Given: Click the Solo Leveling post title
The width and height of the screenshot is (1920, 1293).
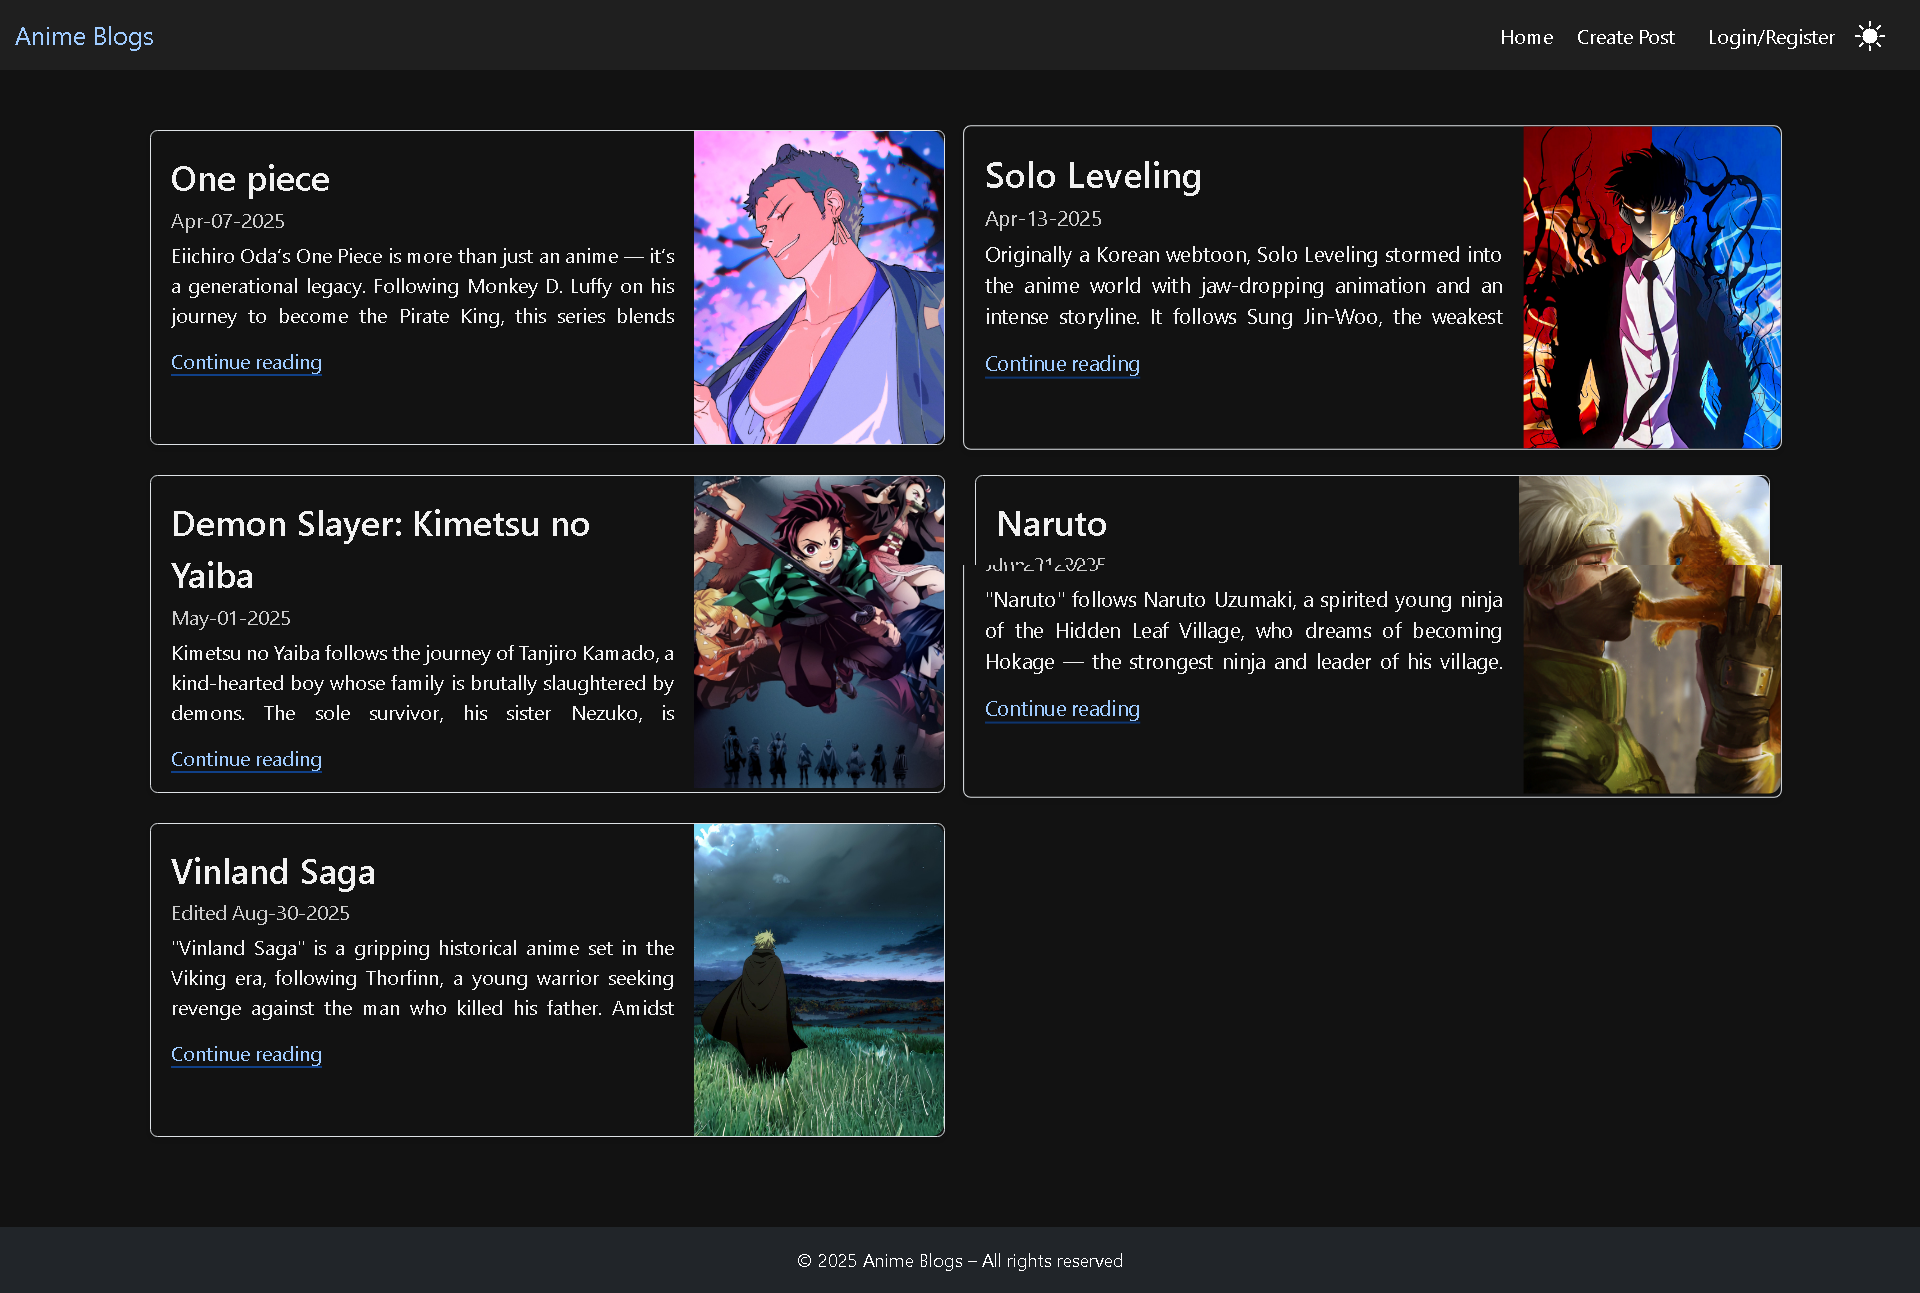Looking at the screenshot, I should coord(1092,176).
